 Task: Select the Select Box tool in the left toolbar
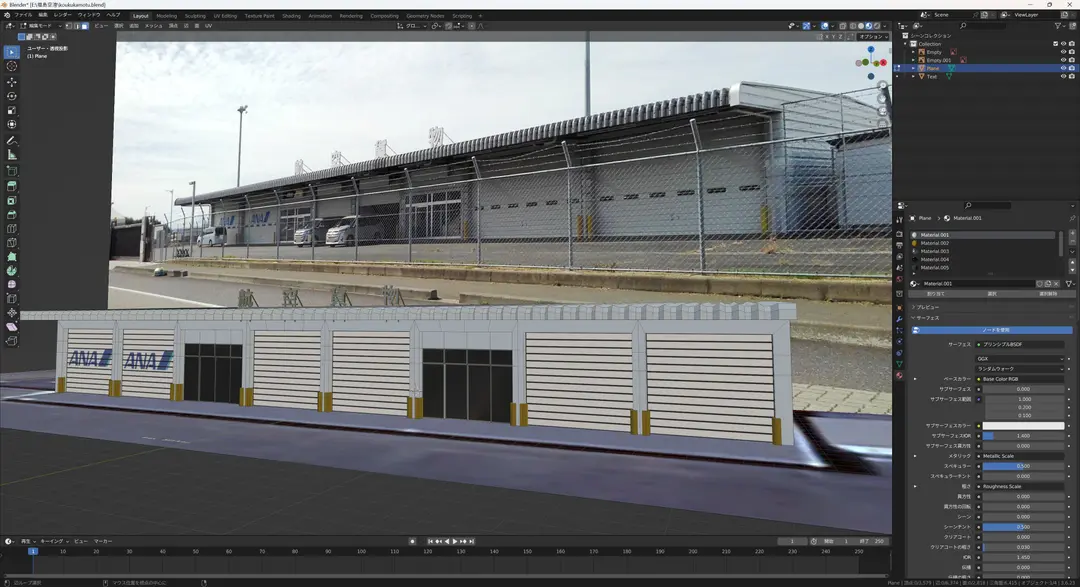(x=12, y=52)
